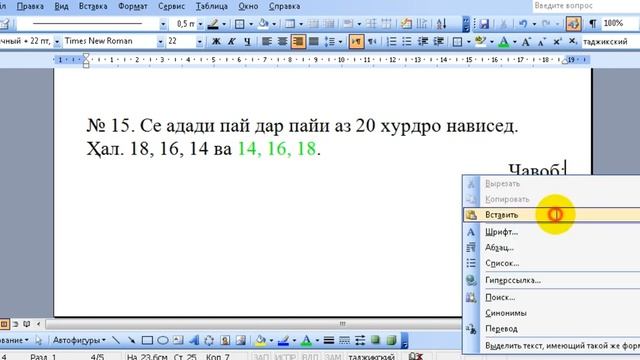Screen dimensions: 640x360
Task: Select the Line drawing tool
Action: [116, 340]
